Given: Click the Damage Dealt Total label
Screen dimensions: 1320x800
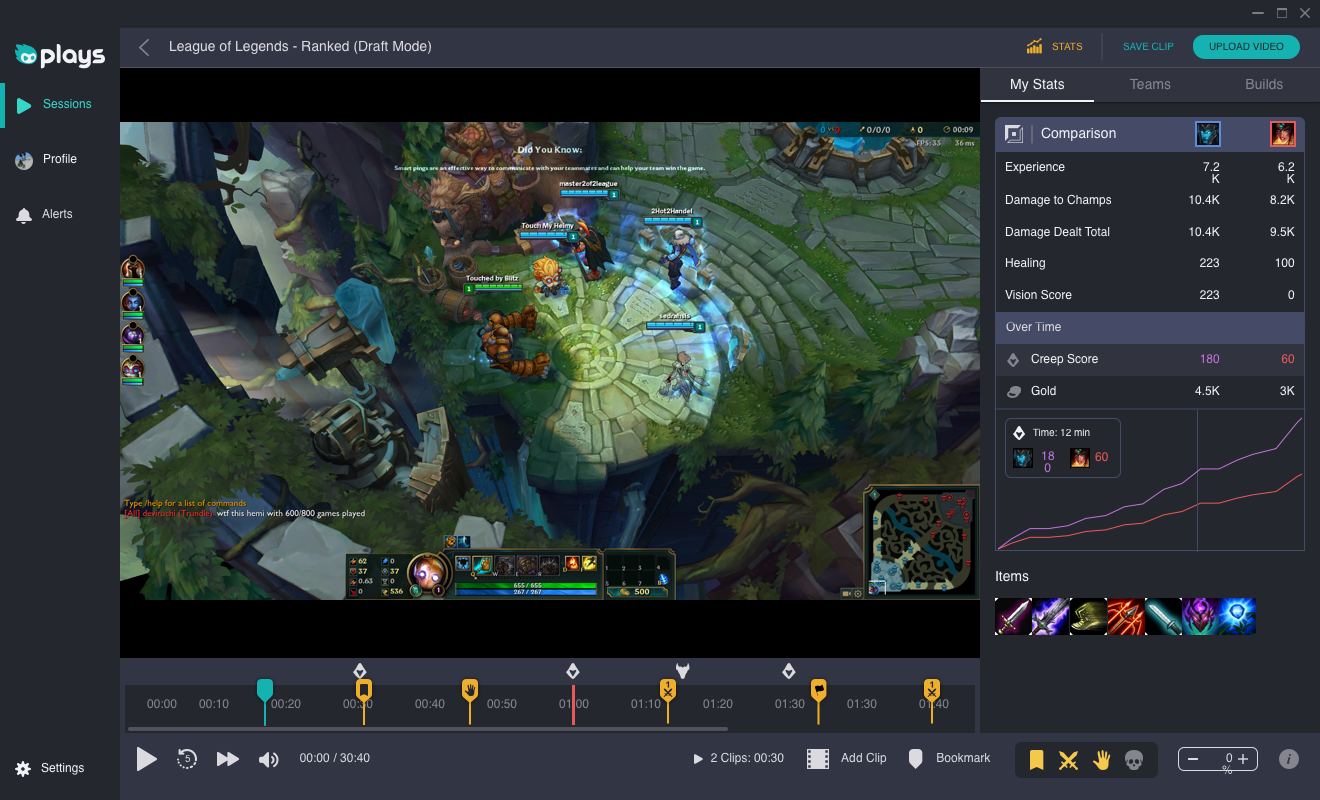Looking at the screenshot, I should (1057, 232).
